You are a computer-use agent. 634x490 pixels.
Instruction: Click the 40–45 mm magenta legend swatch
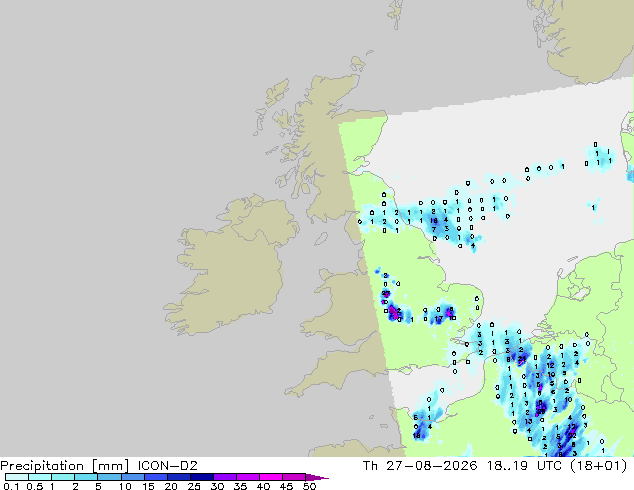[271, 477]
